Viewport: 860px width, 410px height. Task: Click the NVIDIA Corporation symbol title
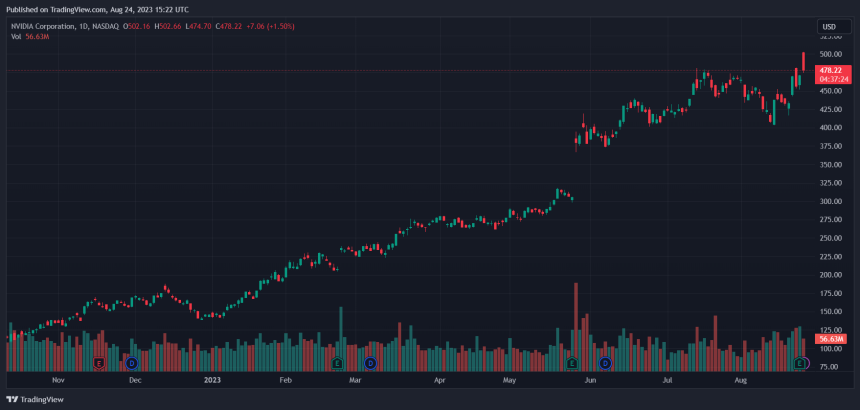point(46,26)
